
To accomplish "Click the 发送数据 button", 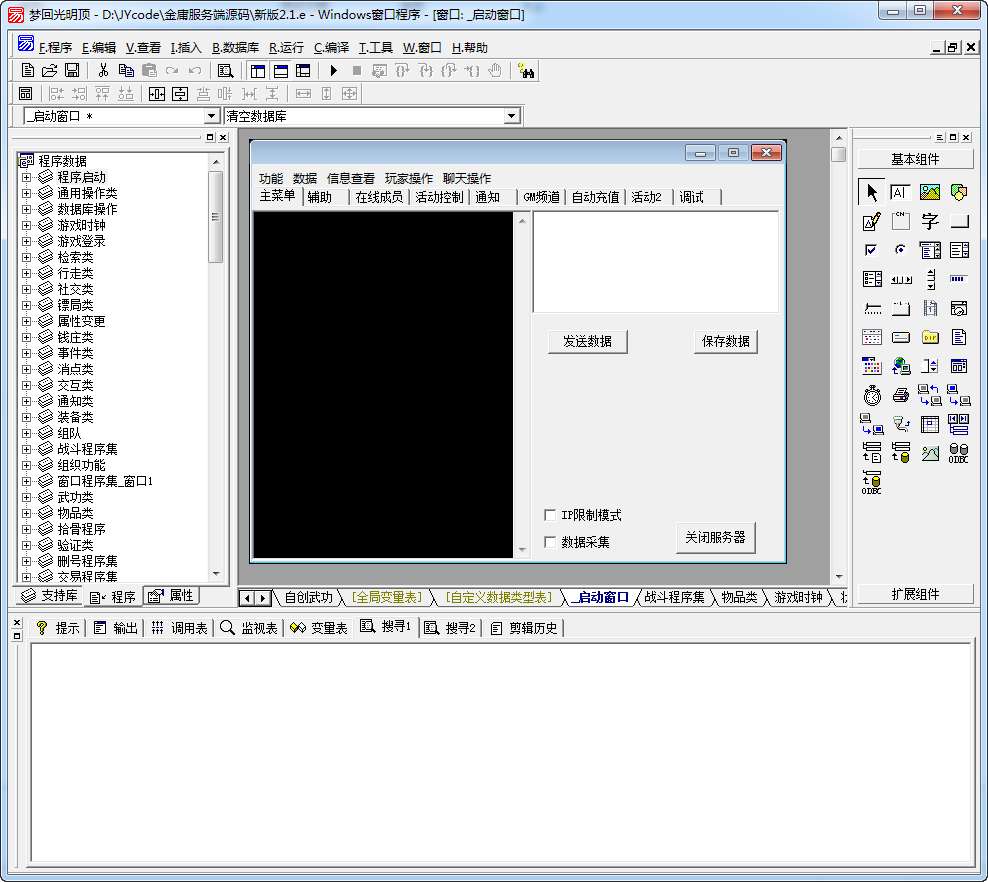I will [x=587, y=341].
